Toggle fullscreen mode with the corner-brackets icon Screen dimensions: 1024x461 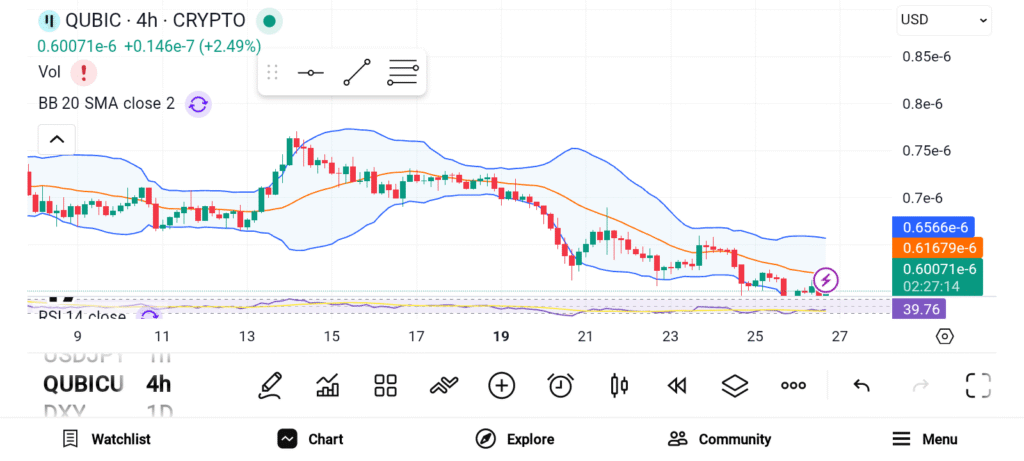pyautogui.click(x=978, y=385)
